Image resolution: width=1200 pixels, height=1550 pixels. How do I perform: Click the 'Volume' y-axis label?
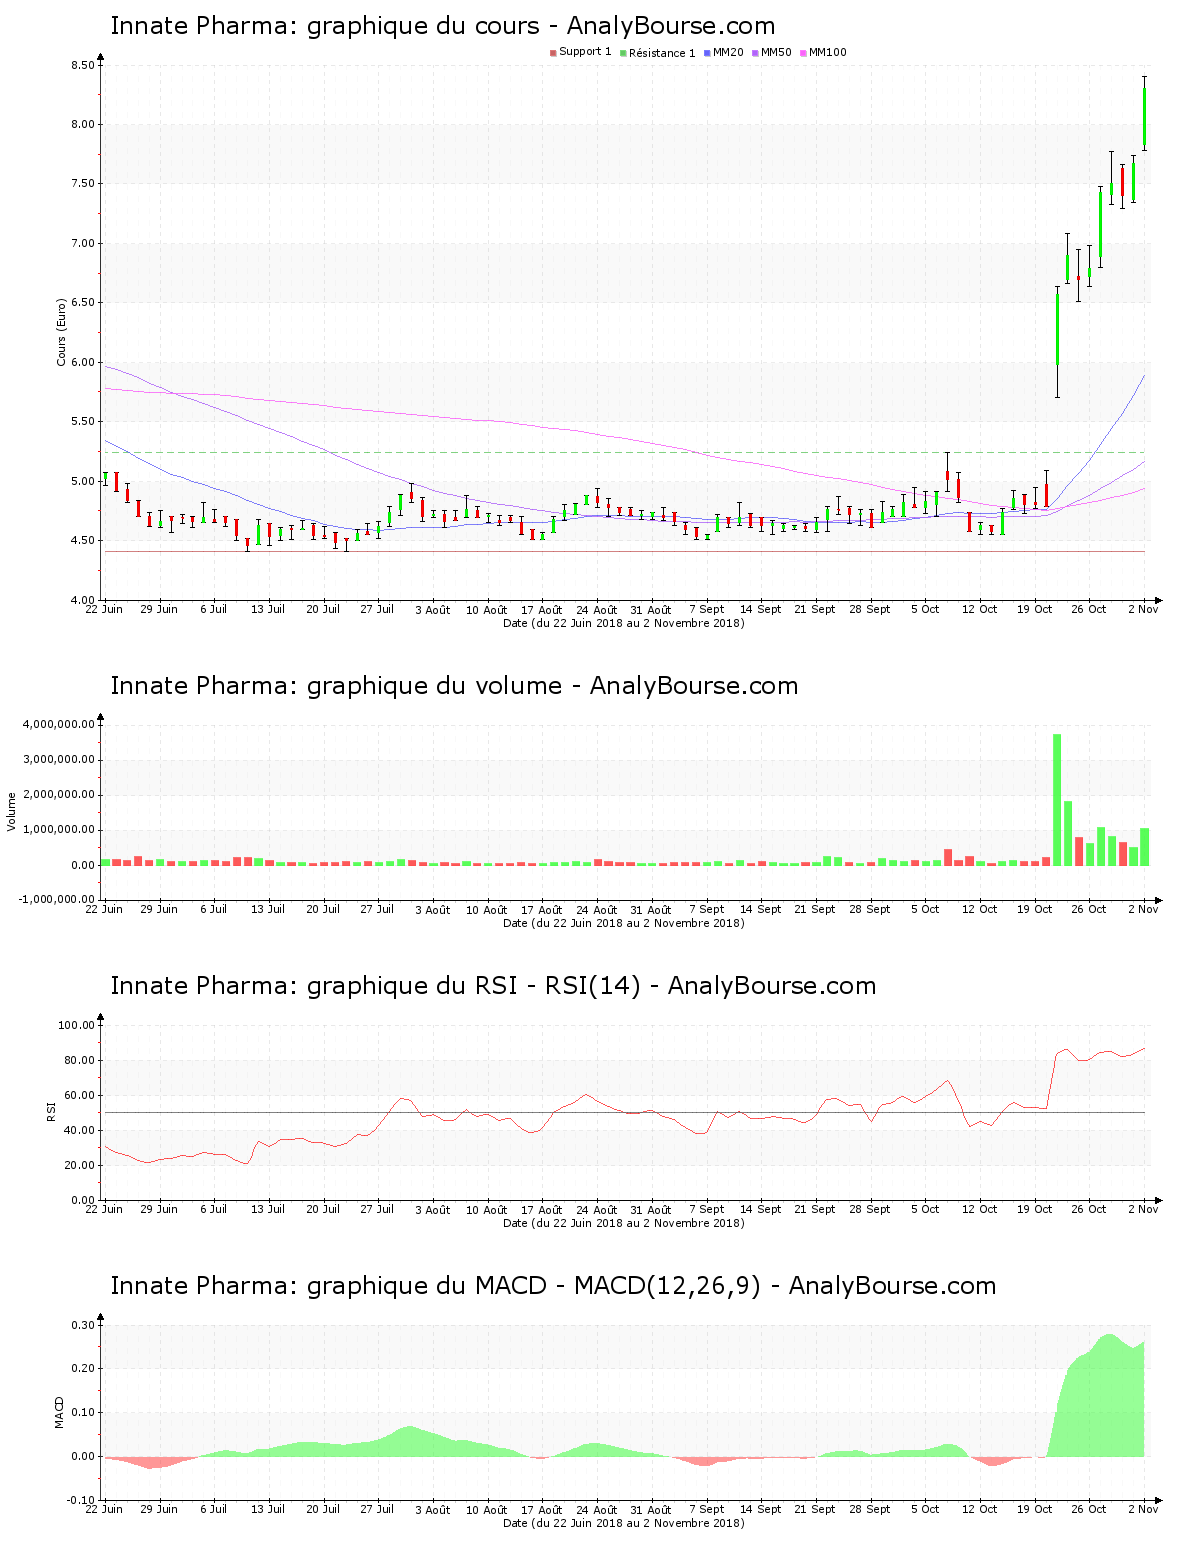point(12,811)
